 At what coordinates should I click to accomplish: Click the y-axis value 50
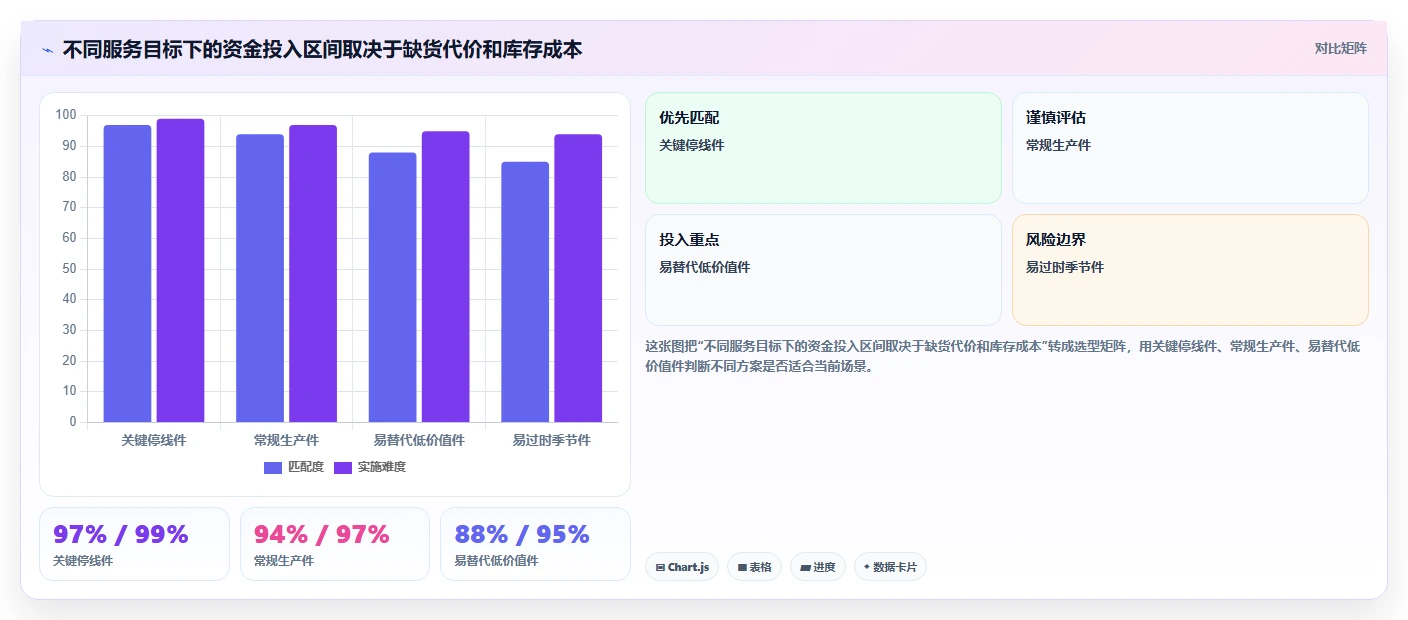69,268
